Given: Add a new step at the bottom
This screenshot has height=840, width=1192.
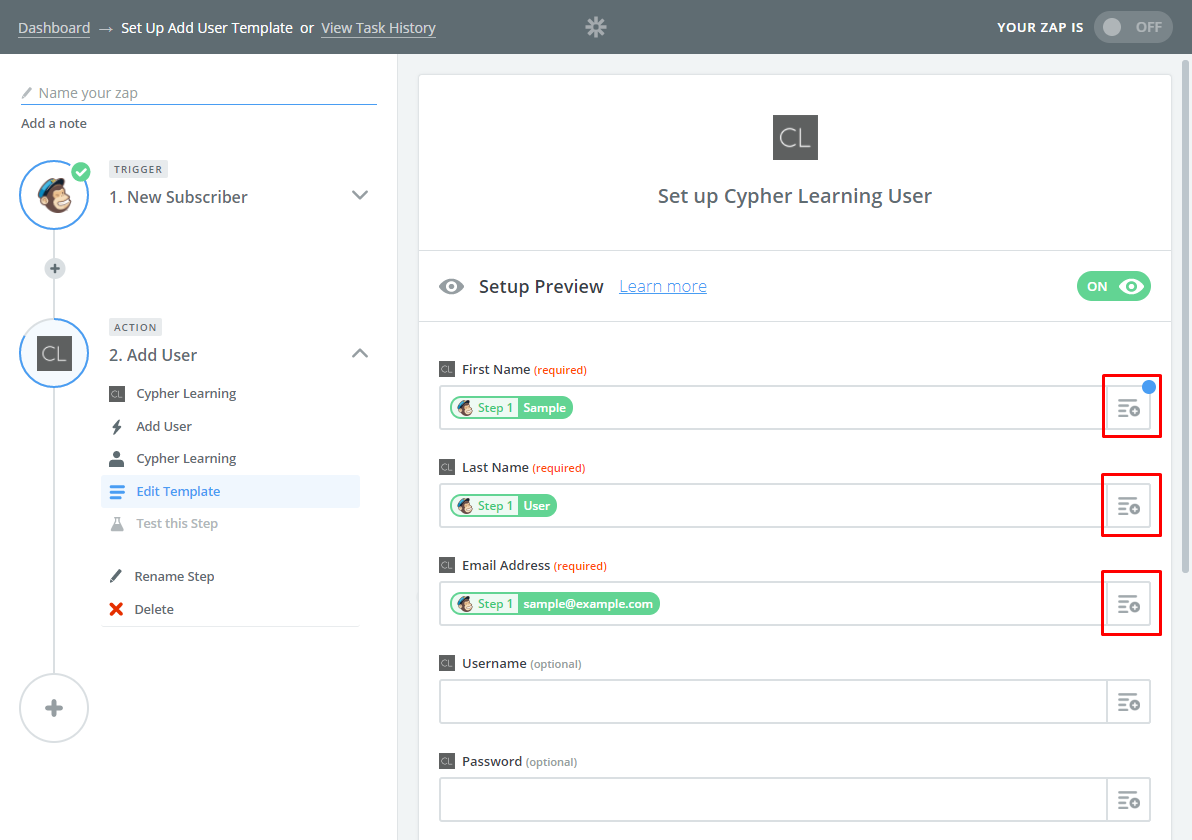Looking at the screenshot, I should click(54, 708).
